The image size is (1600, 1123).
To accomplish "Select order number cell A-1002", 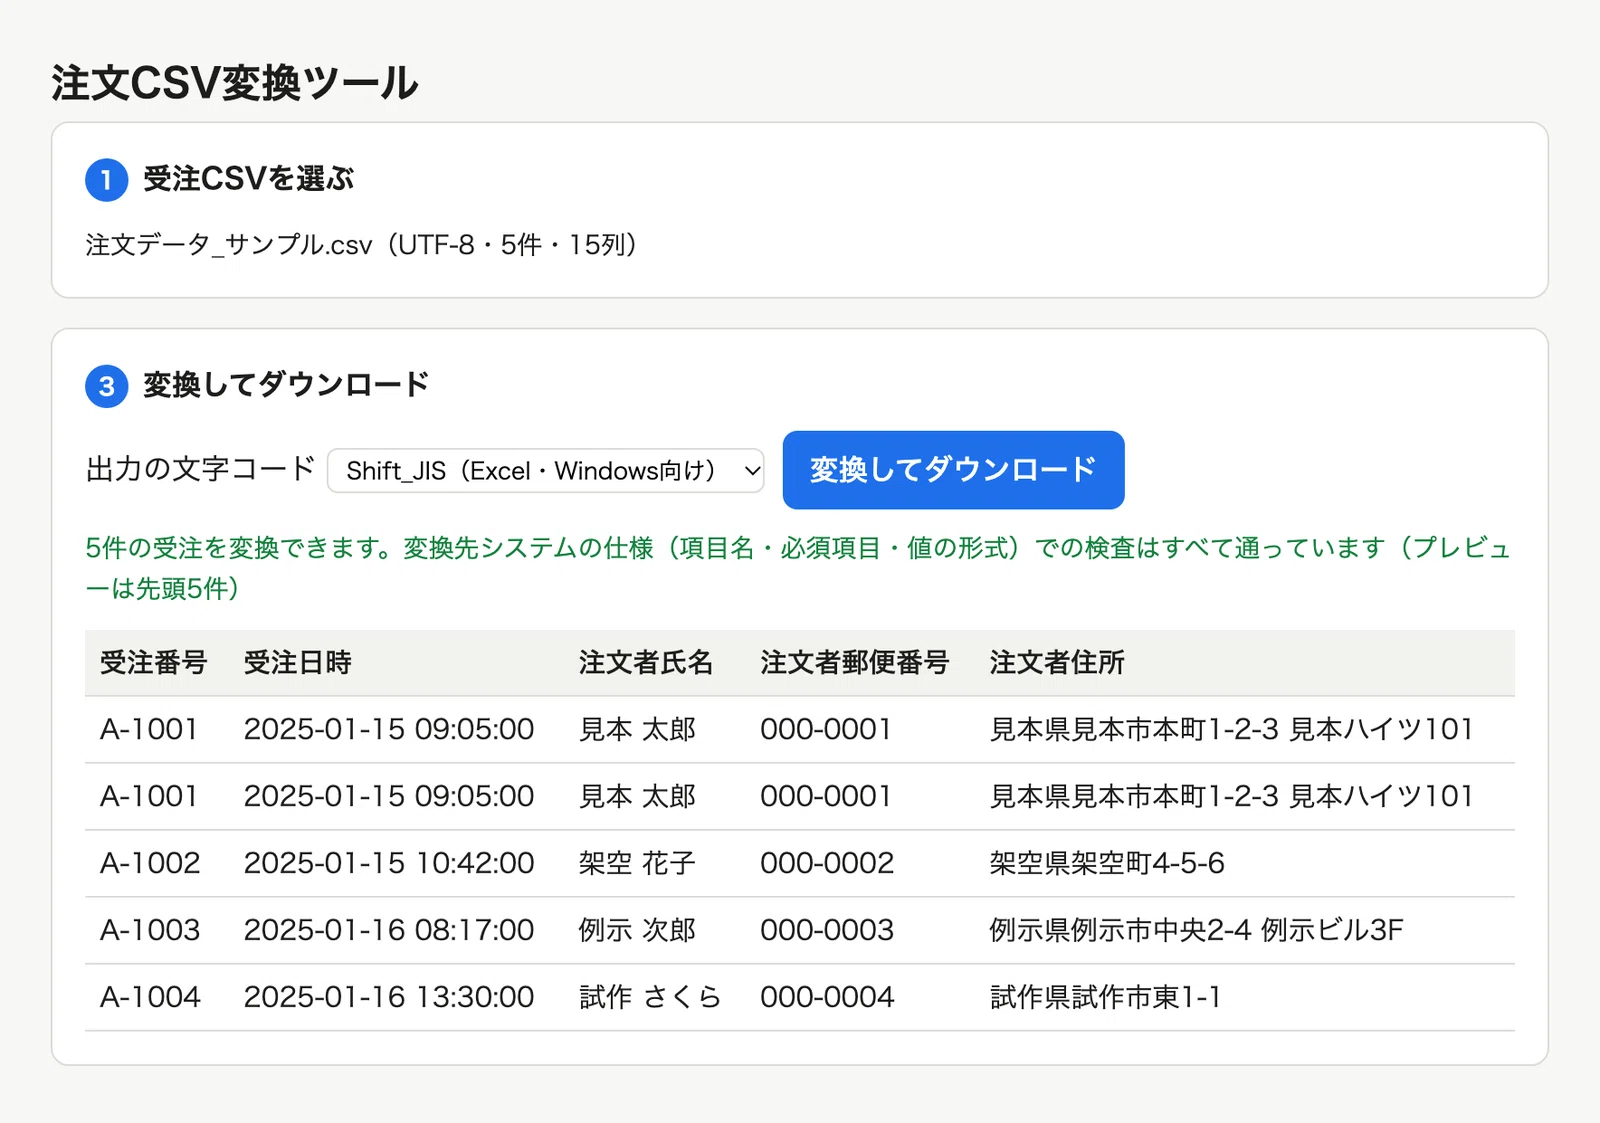I will point(150,863).
